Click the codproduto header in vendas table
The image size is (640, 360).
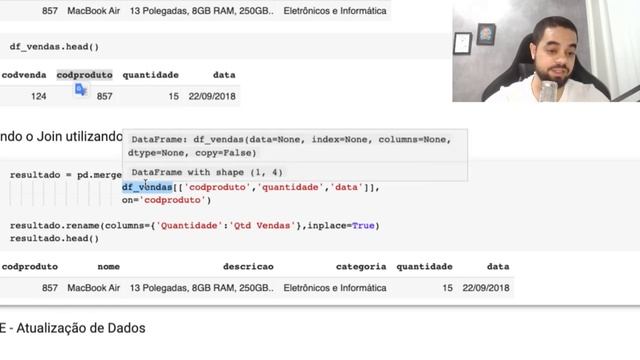(84, 75)
